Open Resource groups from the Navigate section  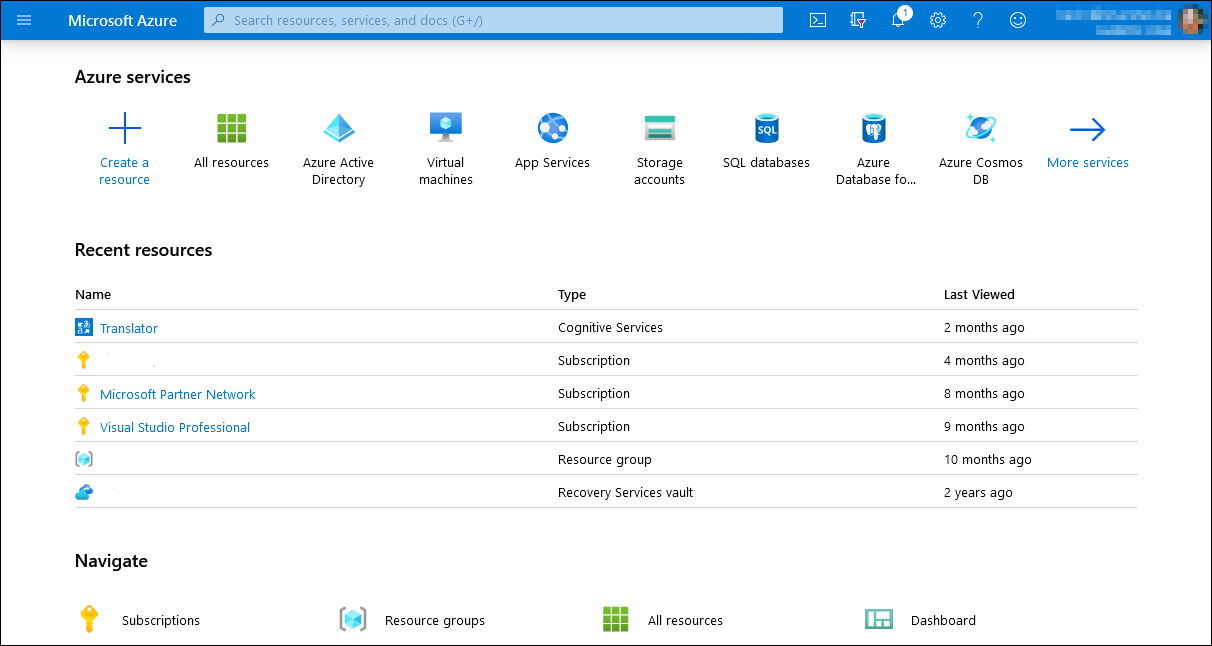click(x=434, y=620)
